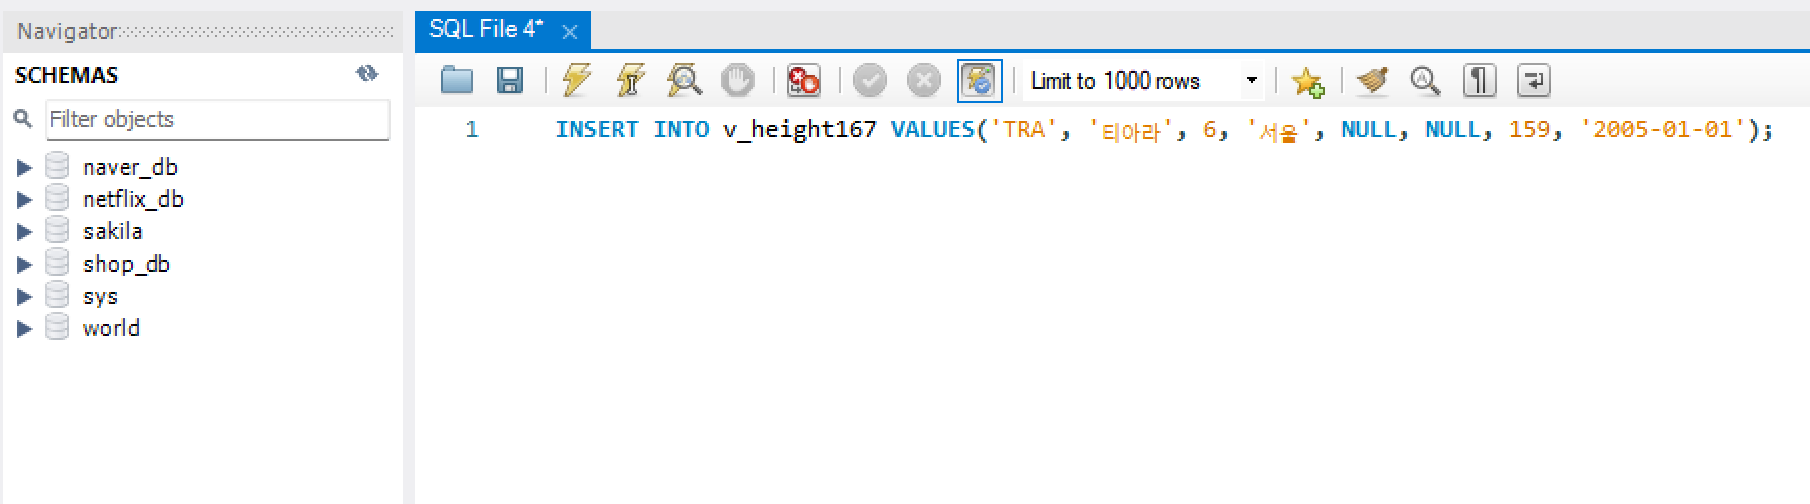1810x504 pixels.
Task: Select the netflix_db schema name
Action: (x=133, y=199)
